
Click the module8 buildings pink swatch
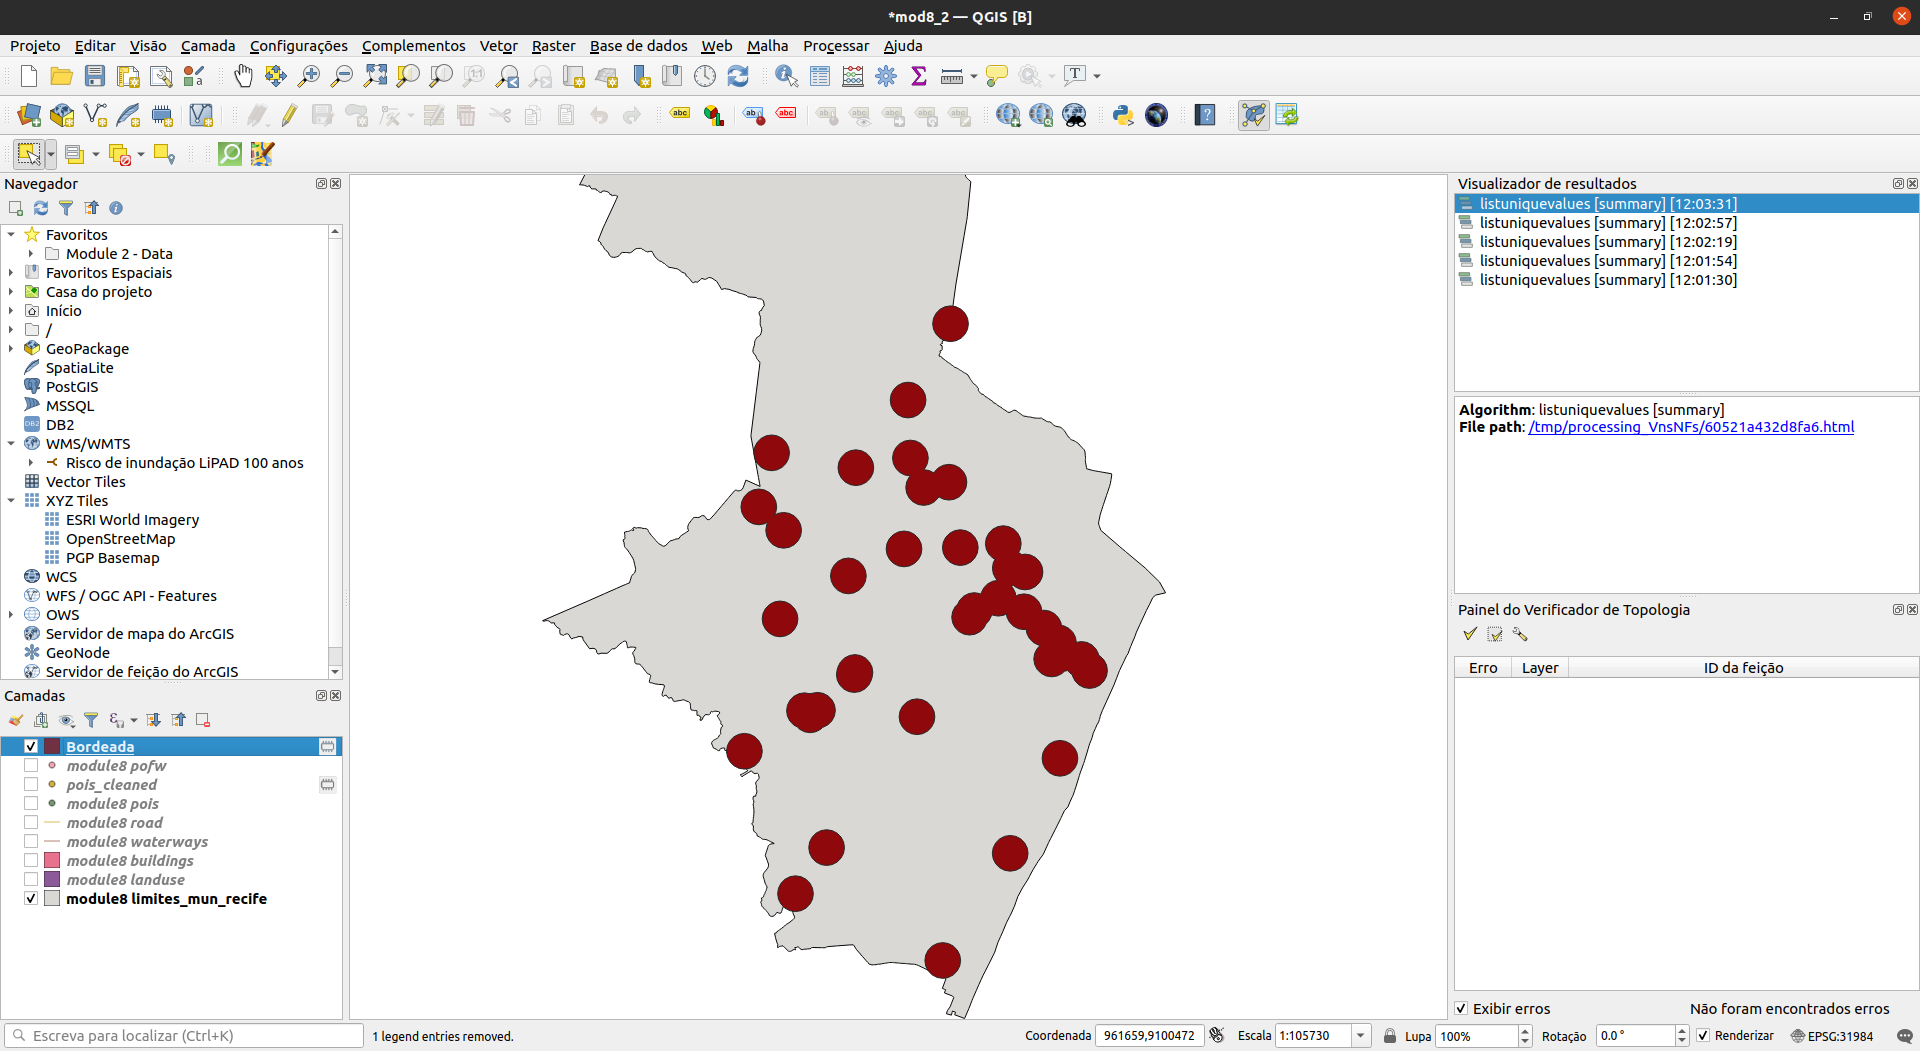tap(52, 861)
